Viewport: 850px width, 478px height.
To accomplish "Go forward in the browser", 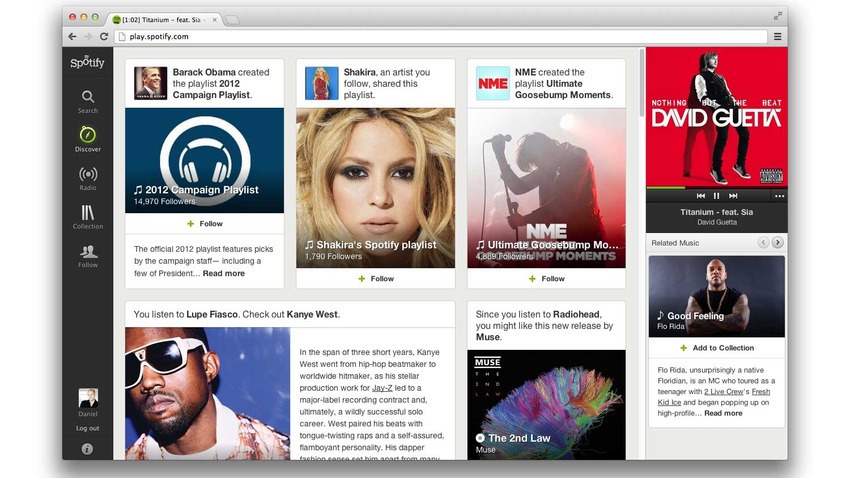I will coord(88,36).
